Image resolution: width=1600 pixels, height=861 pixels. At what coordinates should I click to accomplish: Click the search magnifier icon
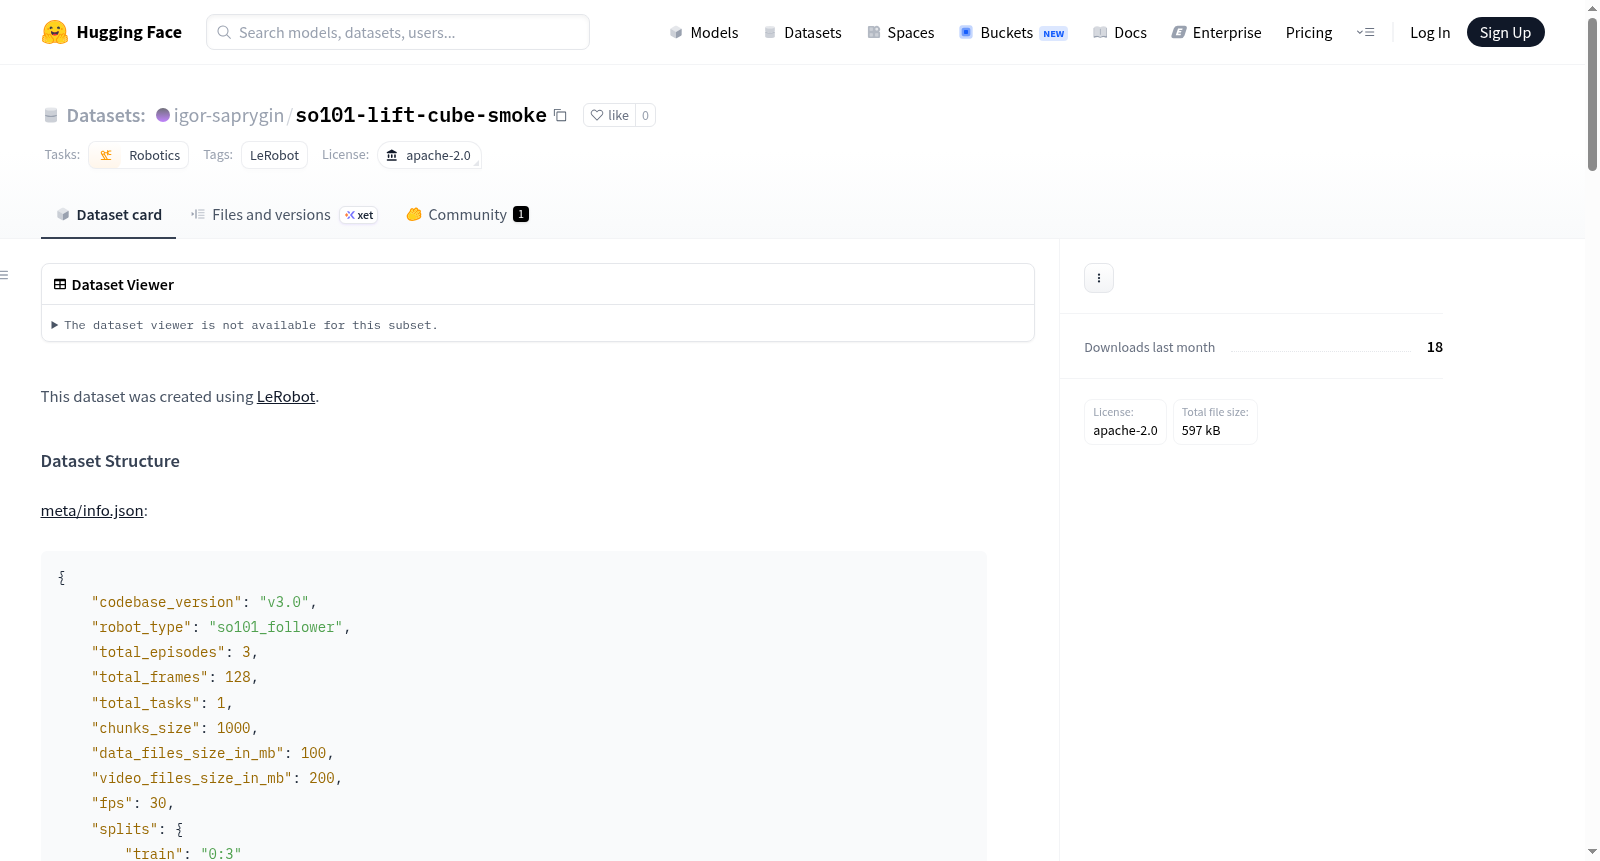click(x=224, y=32)
